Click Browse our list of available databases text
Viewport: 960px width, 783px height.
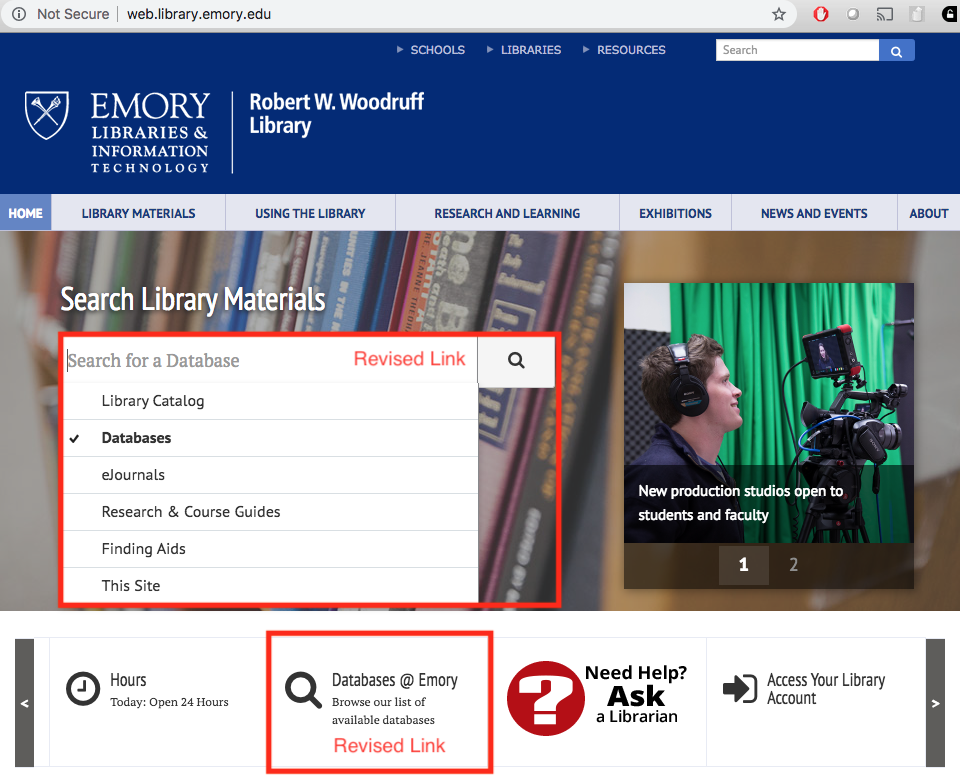(x=383, y=711)
